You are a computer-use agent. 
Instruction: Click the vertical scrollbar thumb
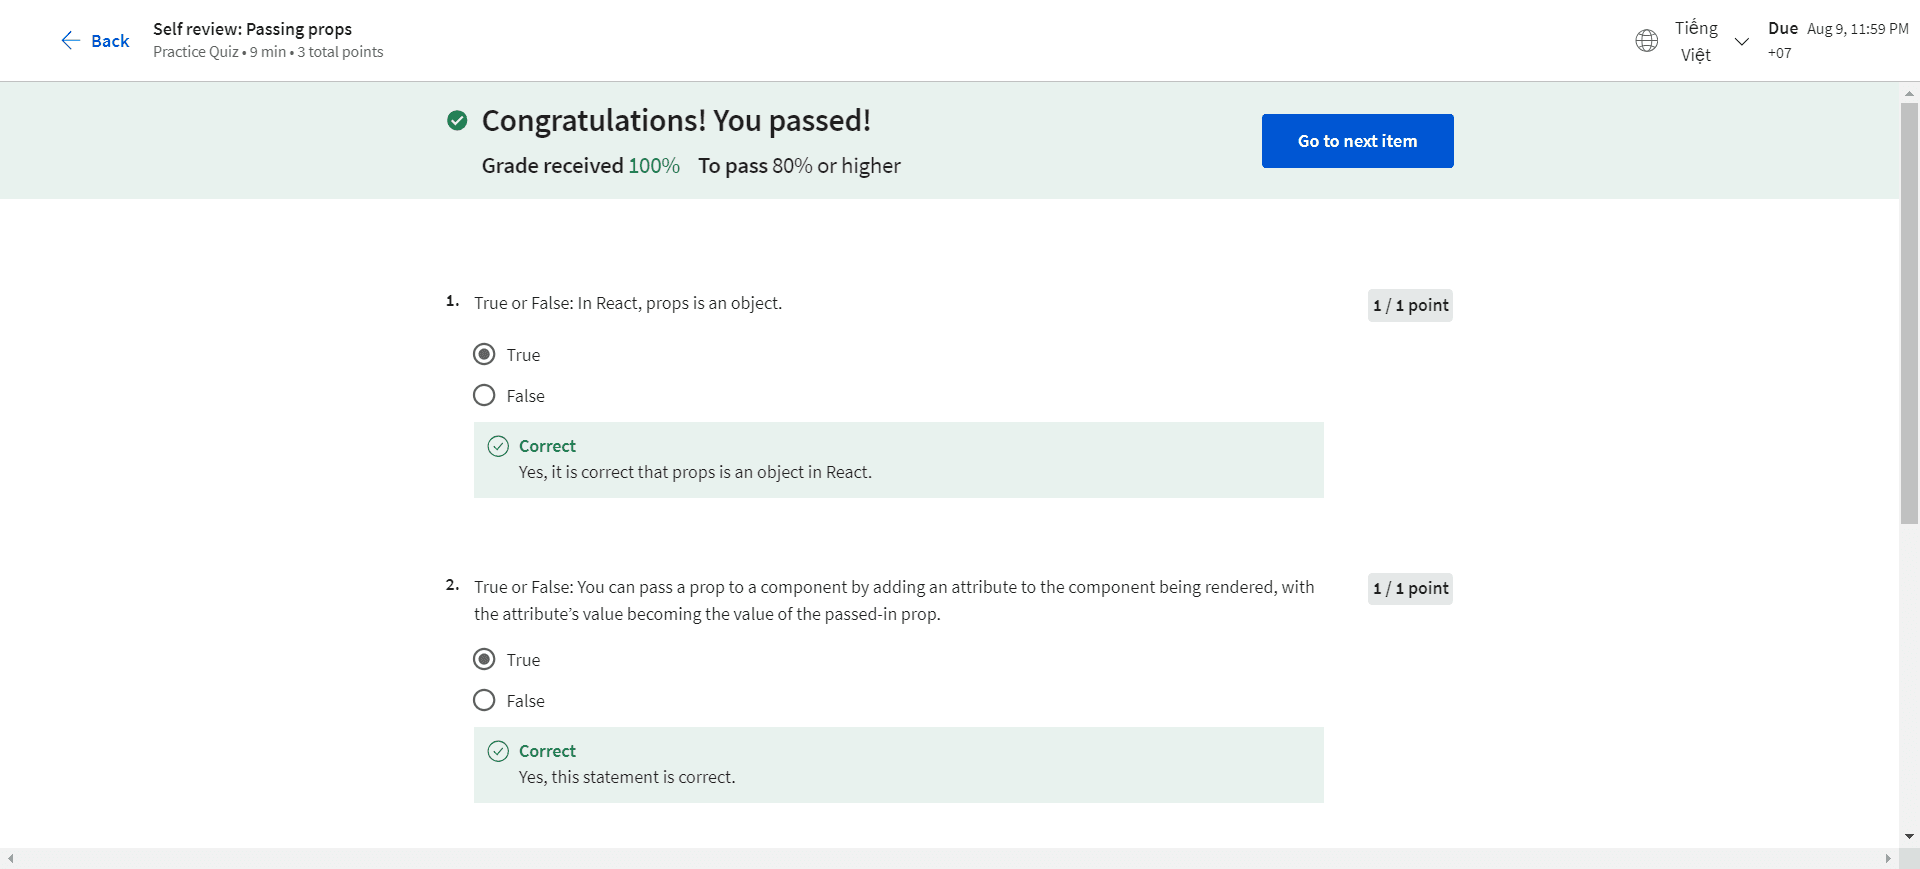[1909, 310]
